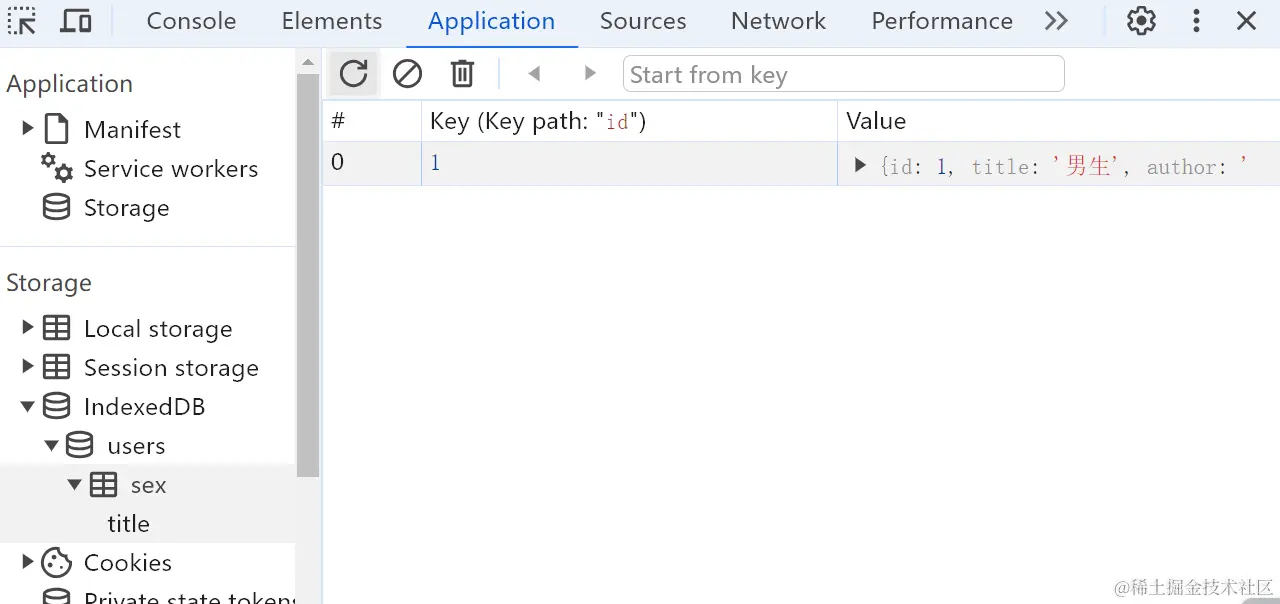Expand the stored object value in row 0

pyautogui.click(x=860, y=165)
